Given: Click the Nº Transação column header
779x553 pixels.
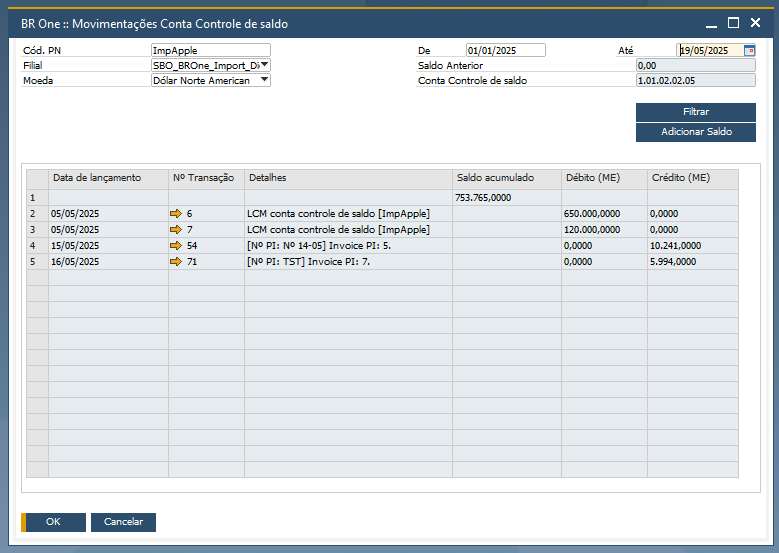Looking at the screenshot, I should pos(206,178).
